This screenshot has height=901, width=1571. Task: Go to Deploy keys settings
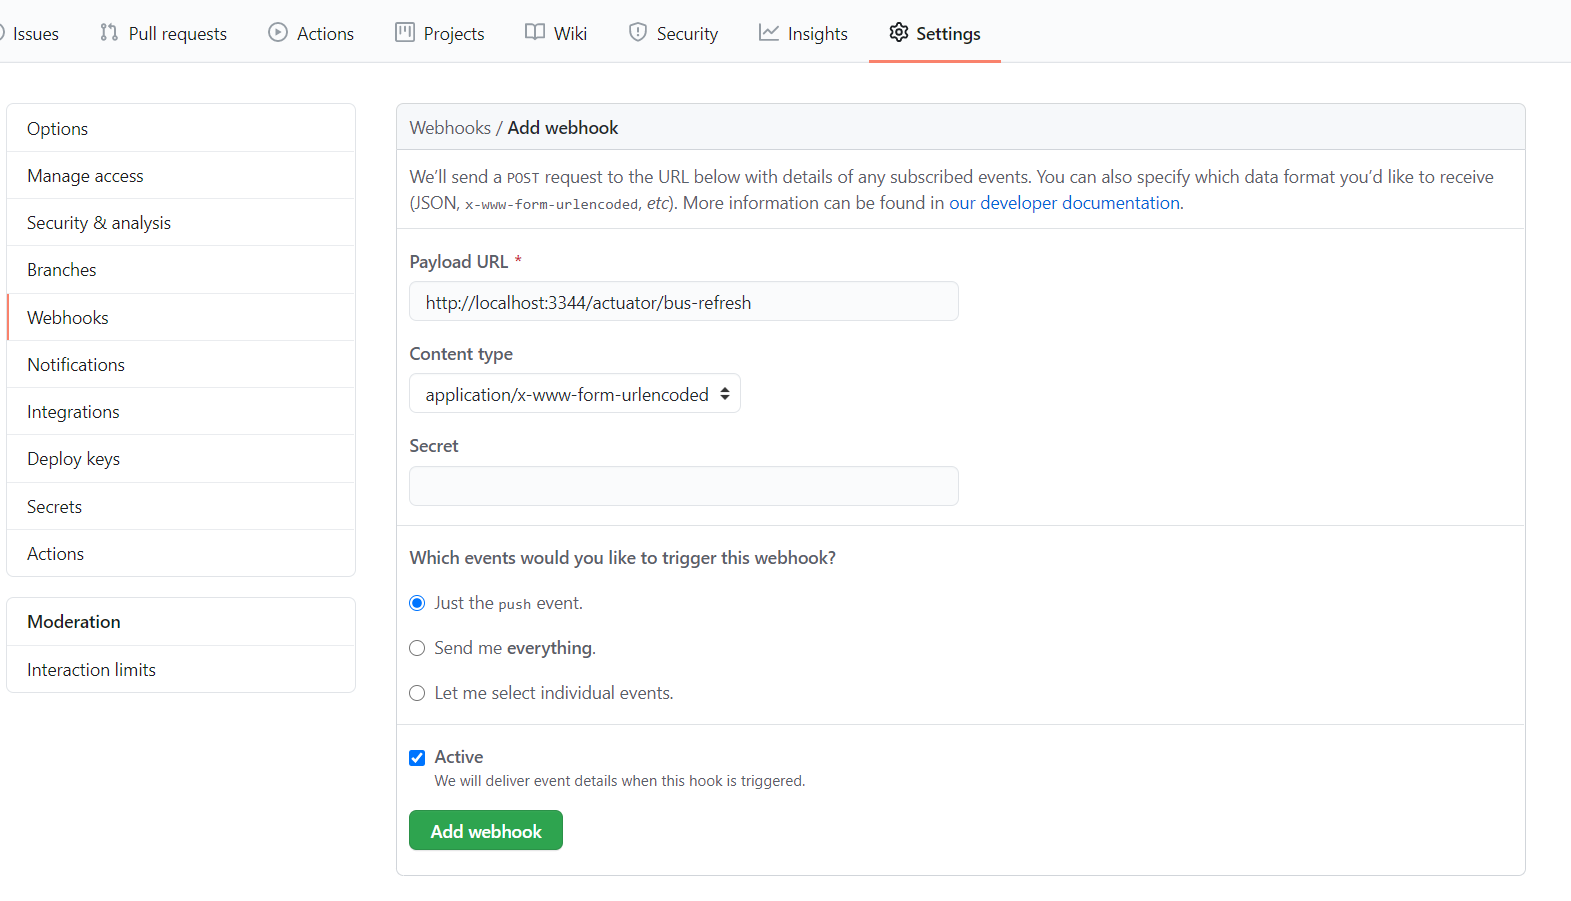74,459
